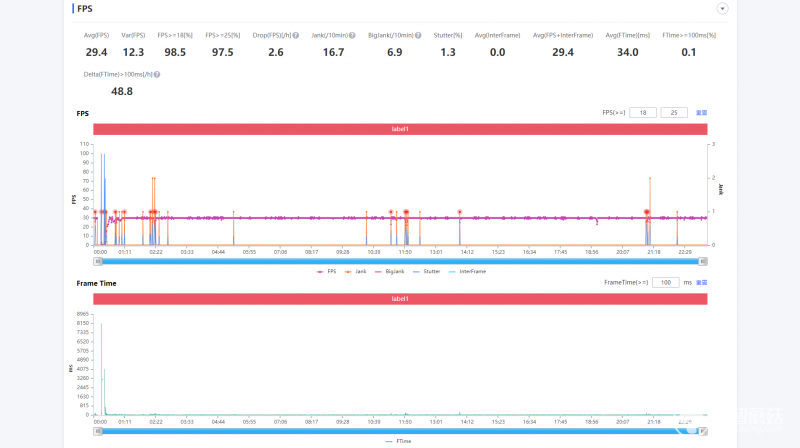Grab the right handle of FPS chart range slider
Viewport: 800px width, 448px height.
[x=703, y=261]
